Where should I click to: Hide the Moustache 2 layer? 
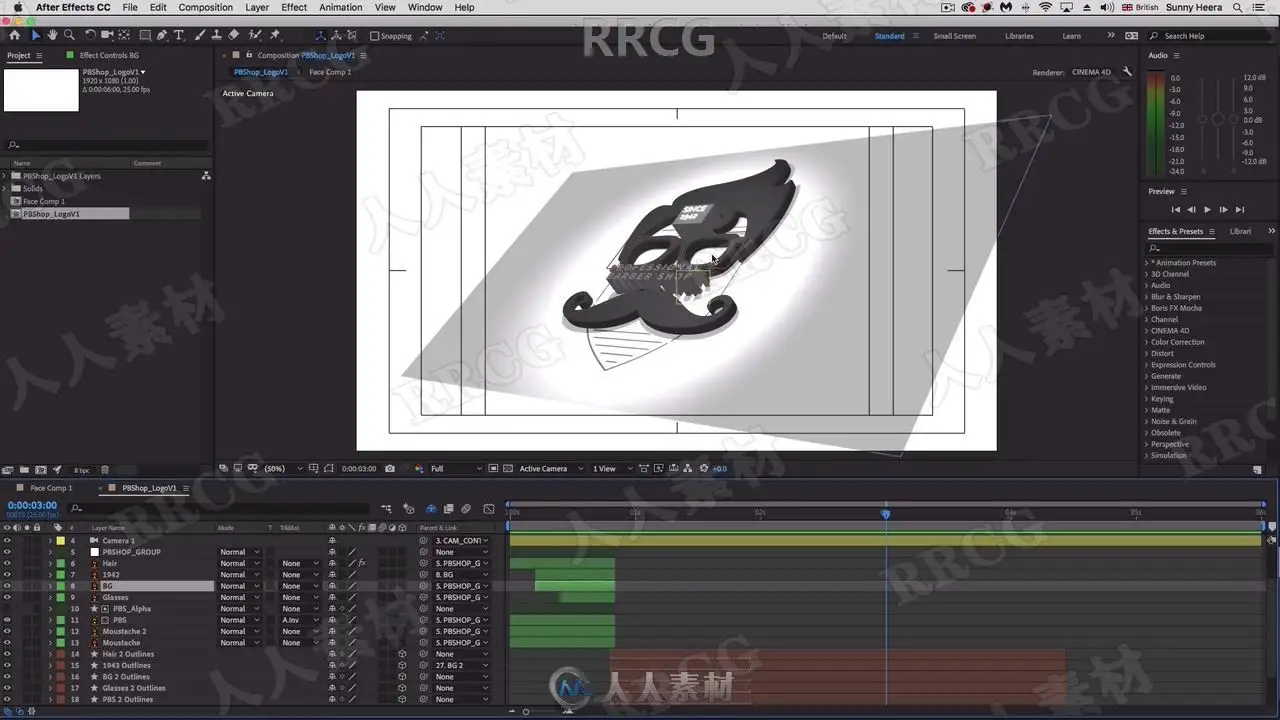point(7,631)
